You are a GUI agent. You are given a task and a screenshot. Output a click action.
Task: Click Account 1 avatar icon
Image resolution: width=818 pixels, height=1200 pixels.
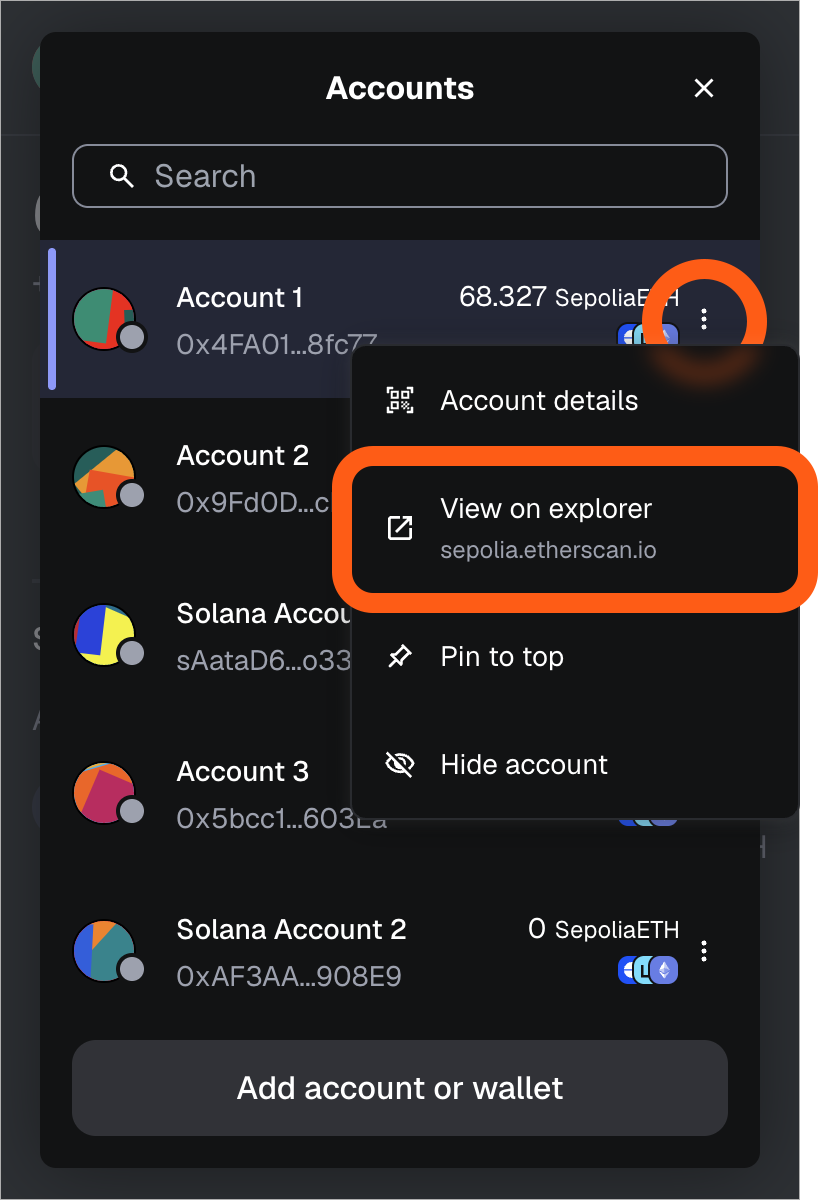pyautogui.click(x=105, y=318)
